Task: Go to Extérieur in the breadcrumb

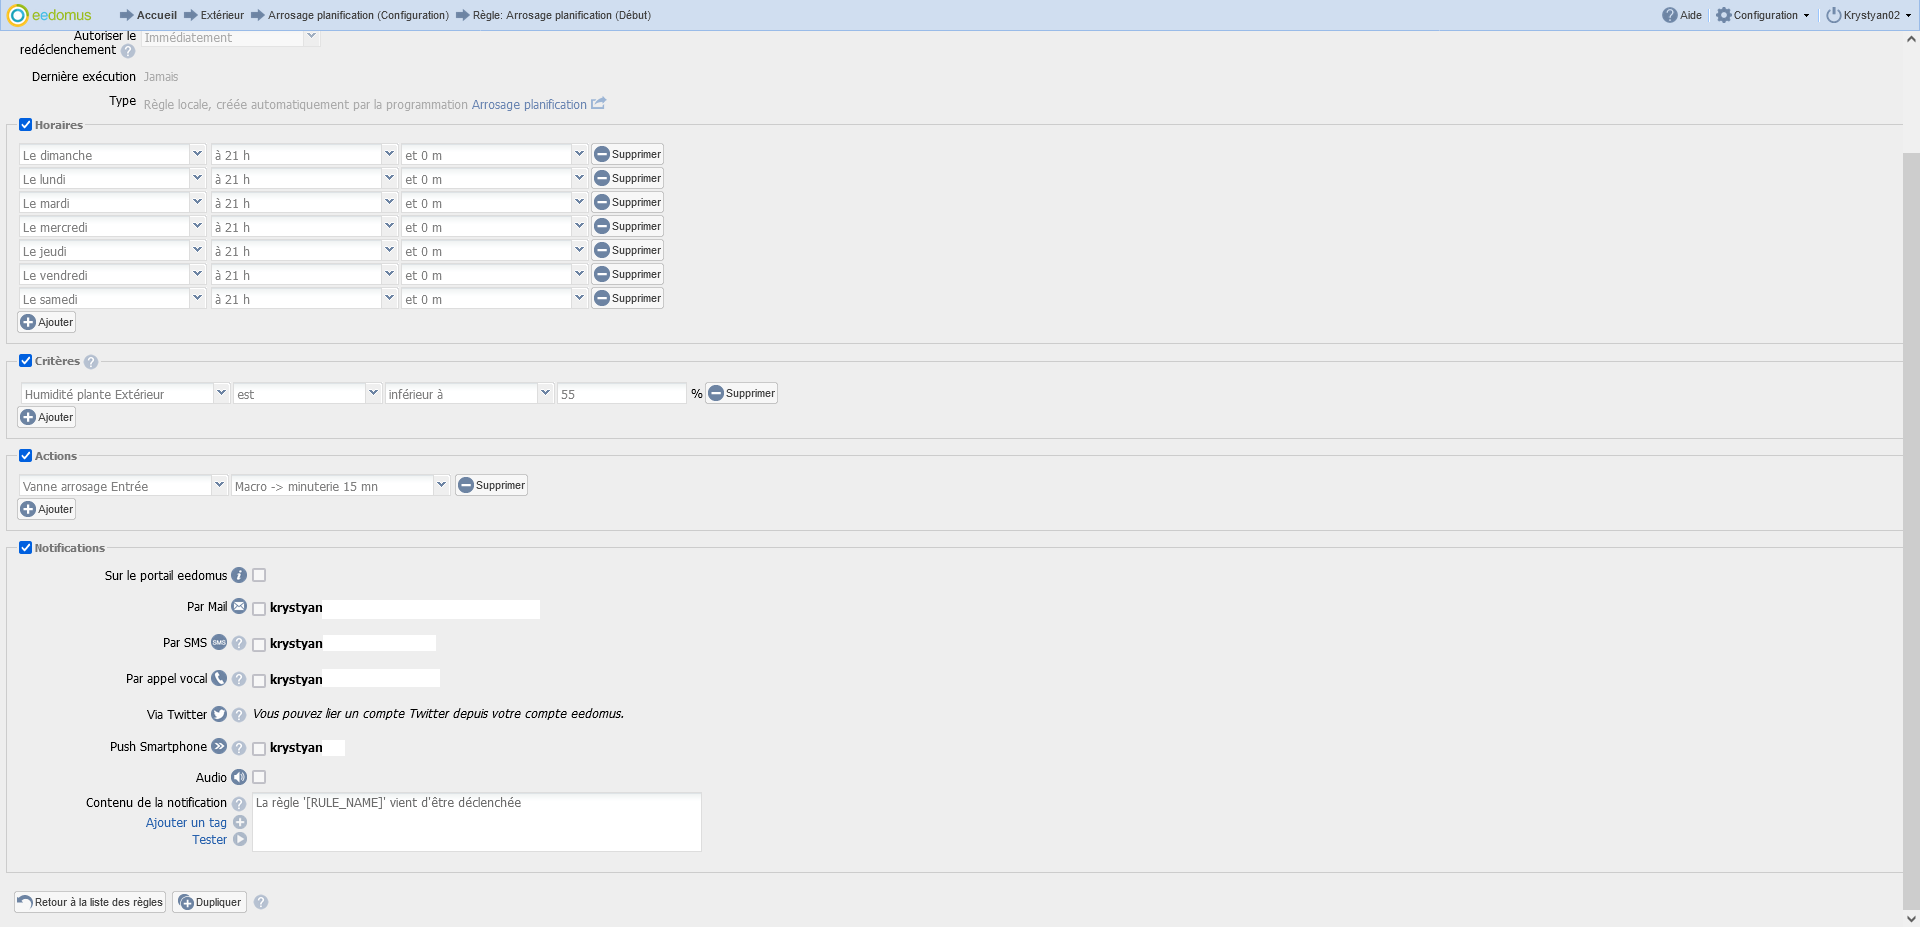Action: tap(221, 15)
